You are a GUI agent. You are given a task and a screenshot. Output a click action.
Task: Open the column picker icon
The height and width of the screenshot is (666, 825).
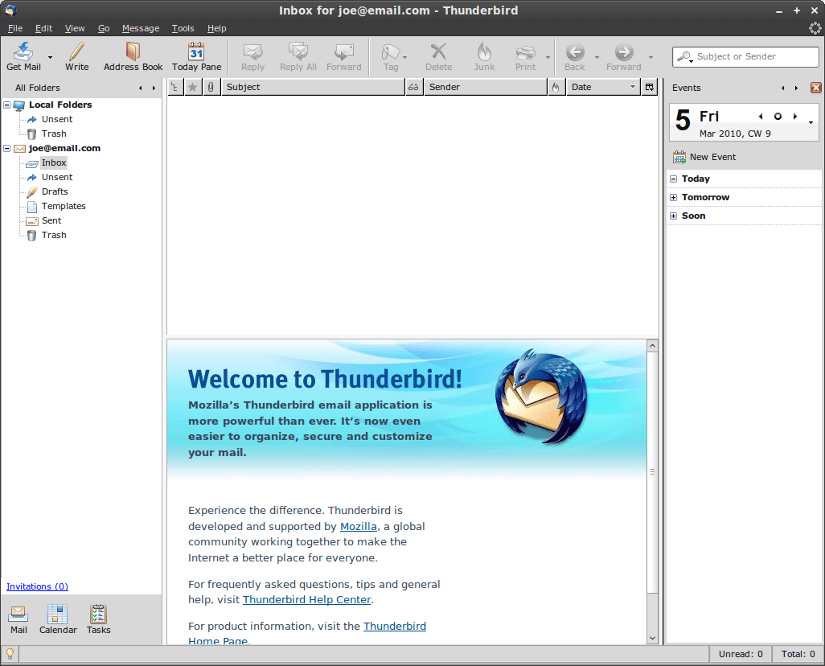pyautogui.click(x=650, y=87)
